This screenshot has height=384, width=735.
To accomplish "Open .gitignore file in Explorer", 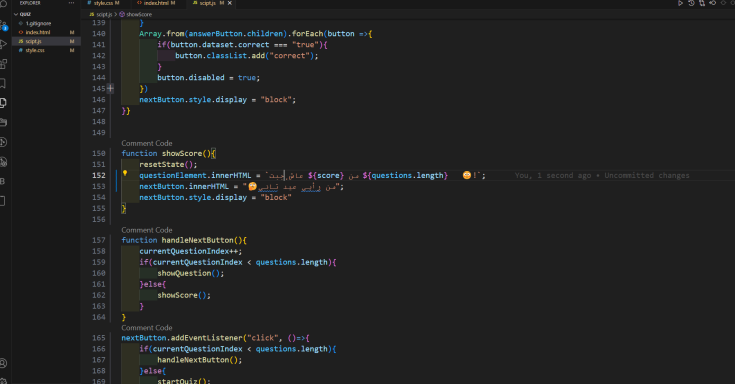I will click(x=38, y=23).
